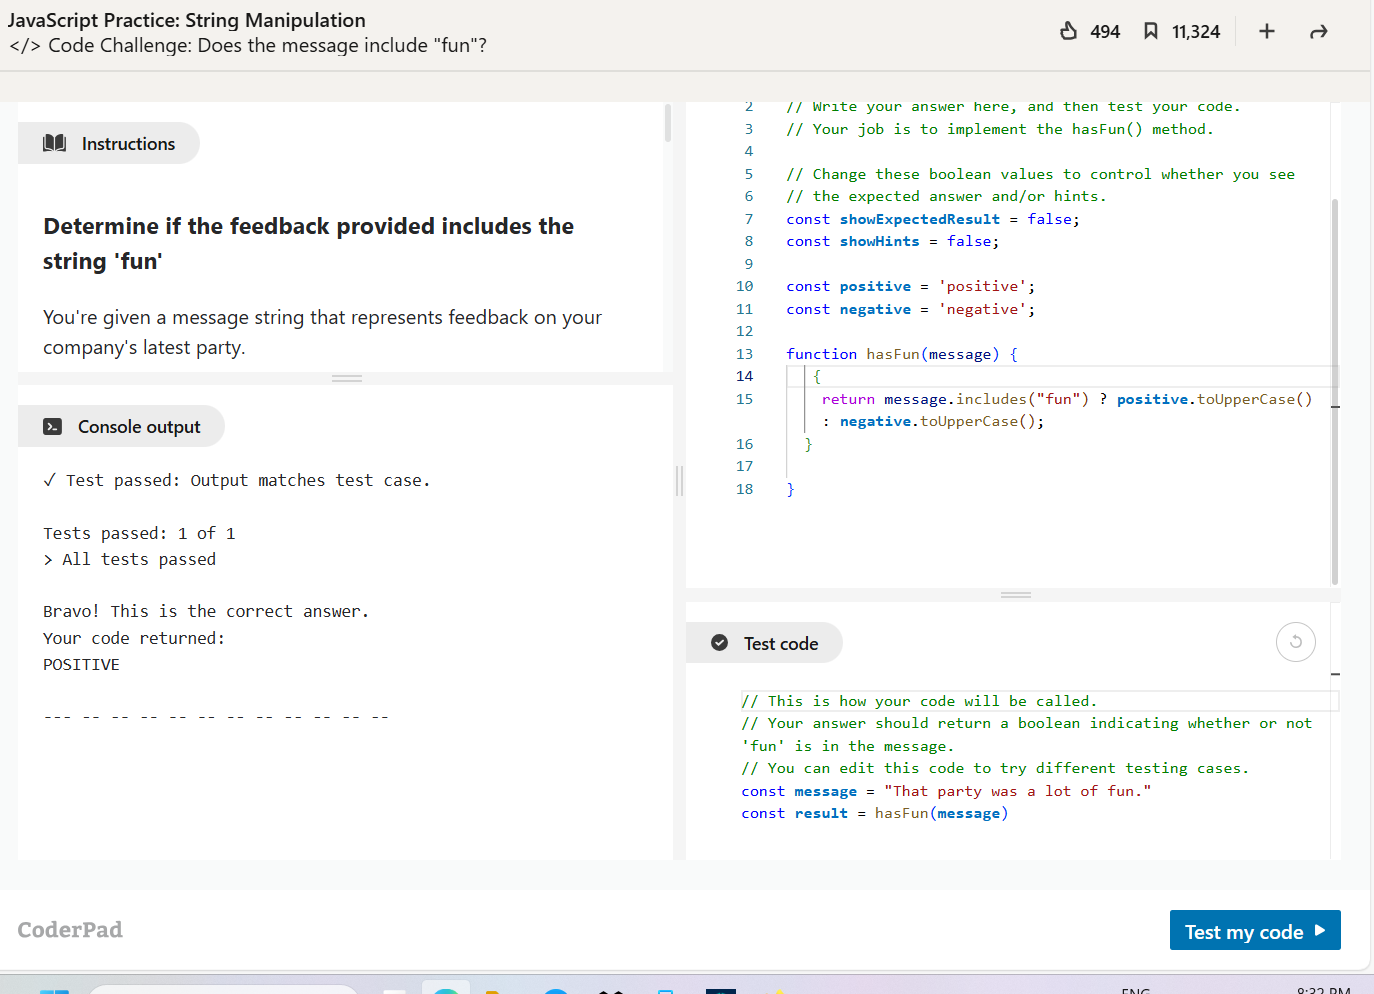This screenshot has height=994, width=1374.
Task: Click the book icon beside Instructions
Action: point(55,143)
